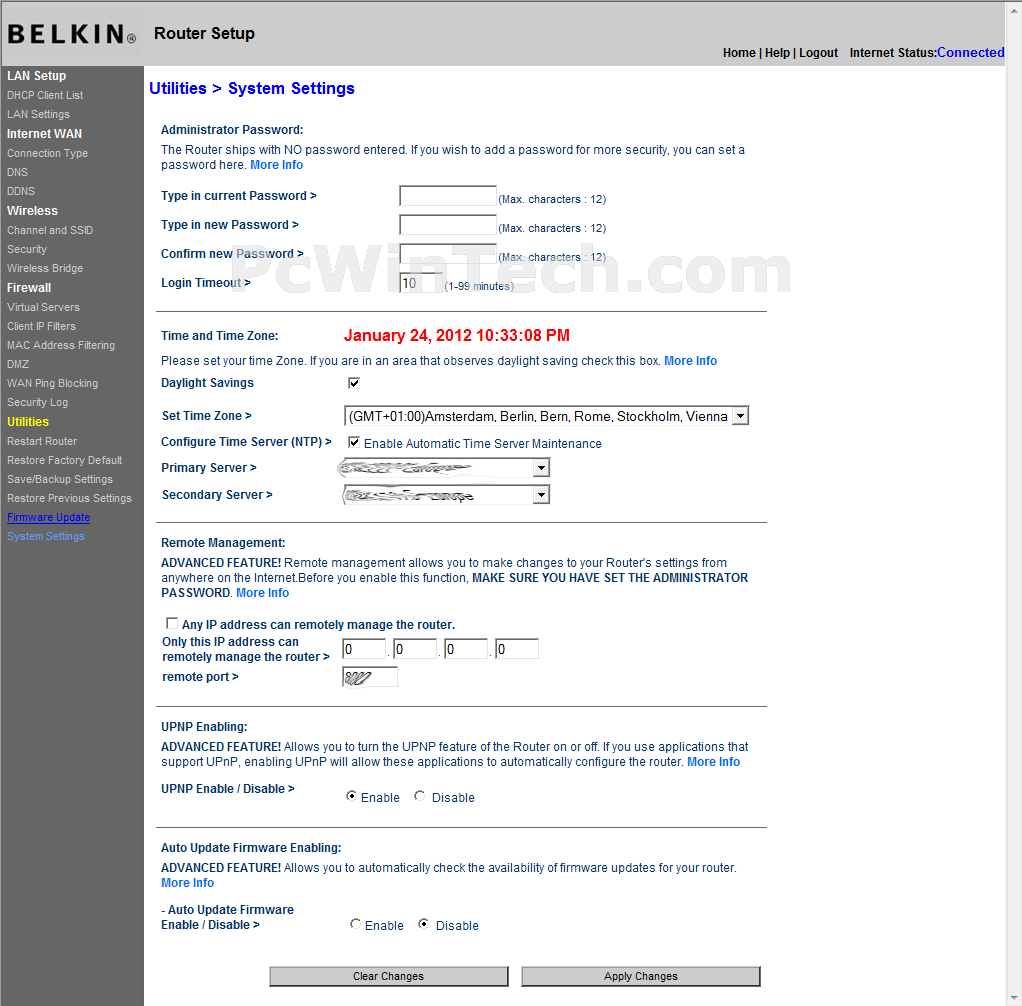This screenshot has height=1006, width=1022.
Task: Click the first remote IP octet field
Action: pos(364,649)
